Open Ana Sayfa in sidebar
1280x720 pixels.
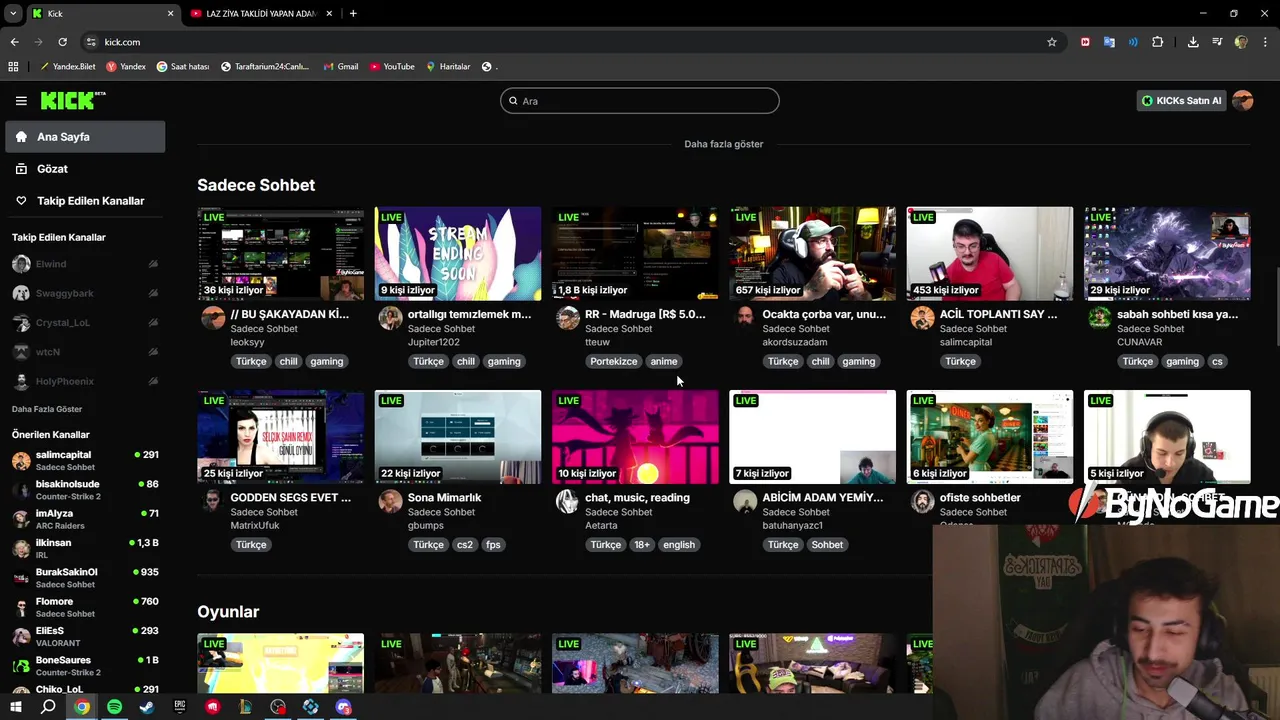coord(85,137)
